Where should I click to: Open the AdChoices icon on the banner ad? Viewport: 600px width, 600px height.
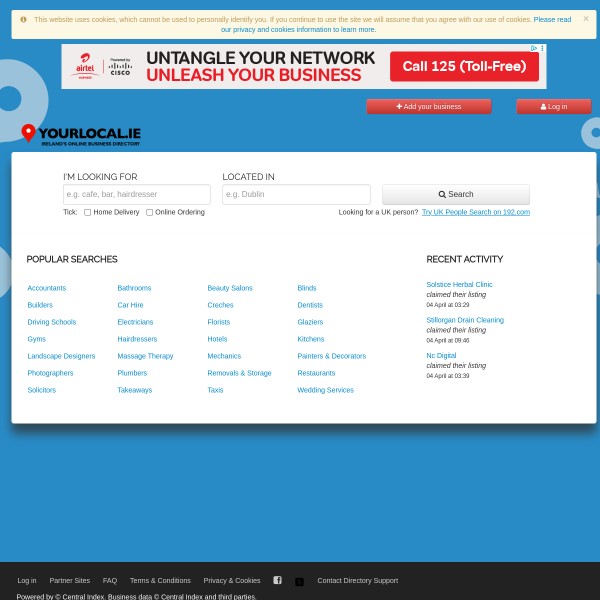pyautogui.click(x=534, y=48)
